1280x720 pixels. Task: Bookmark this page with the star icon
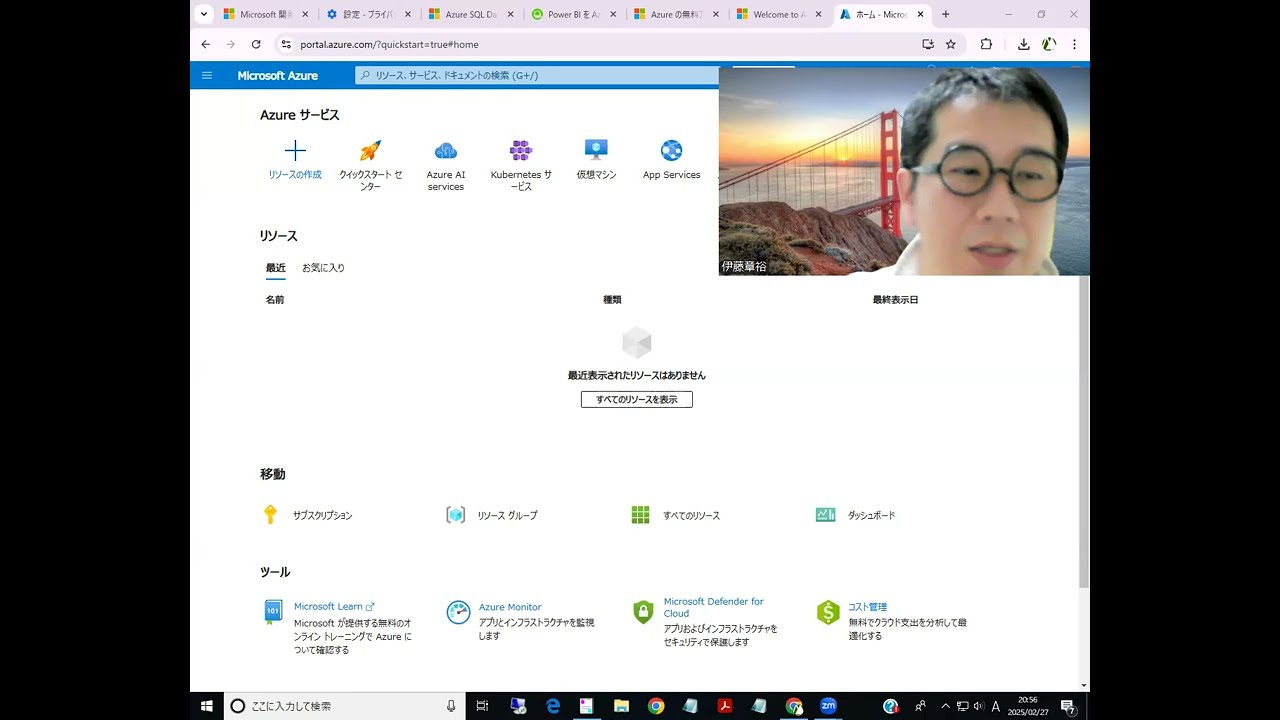click(951, 44)
